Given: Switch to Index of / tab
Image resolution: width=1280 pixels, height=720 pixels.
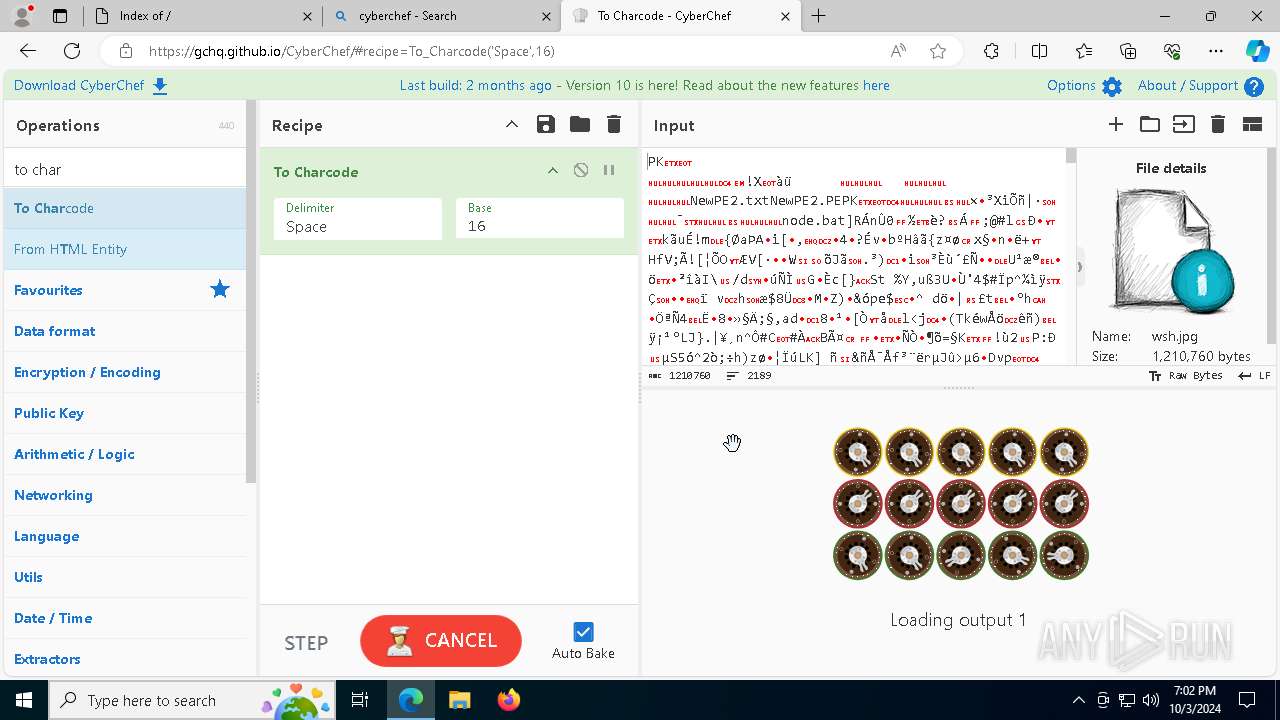Looking at the screenshot, I should (x=203, y=16).
